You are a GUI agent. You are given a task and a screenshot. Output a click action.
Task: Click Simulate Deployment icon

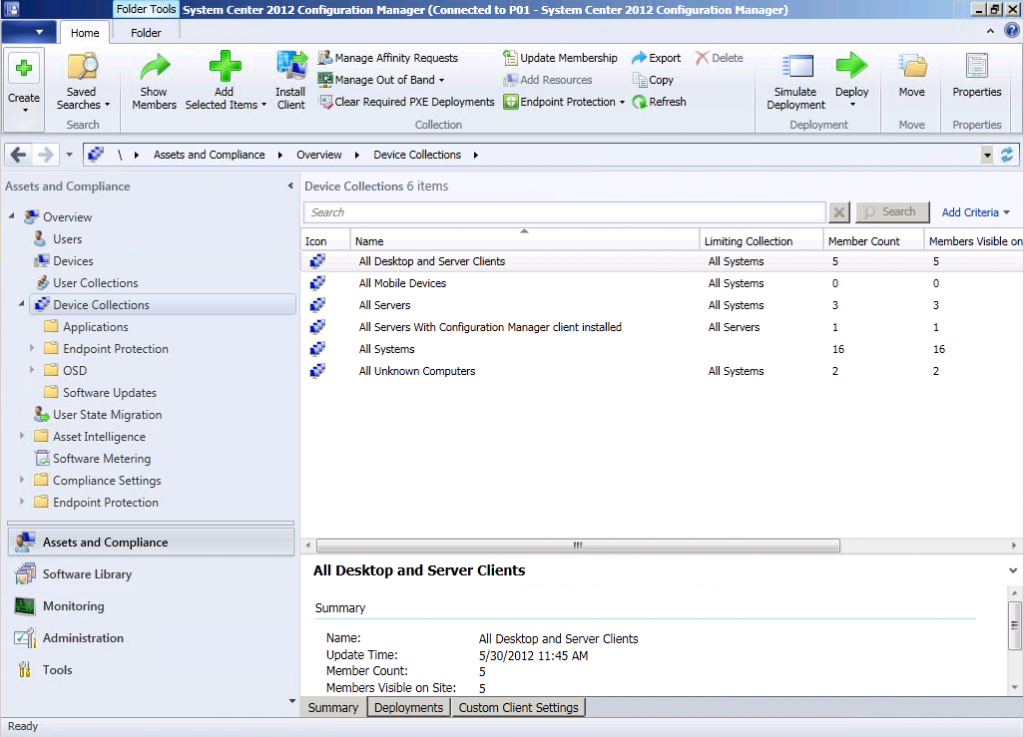[x=797, y=67]
